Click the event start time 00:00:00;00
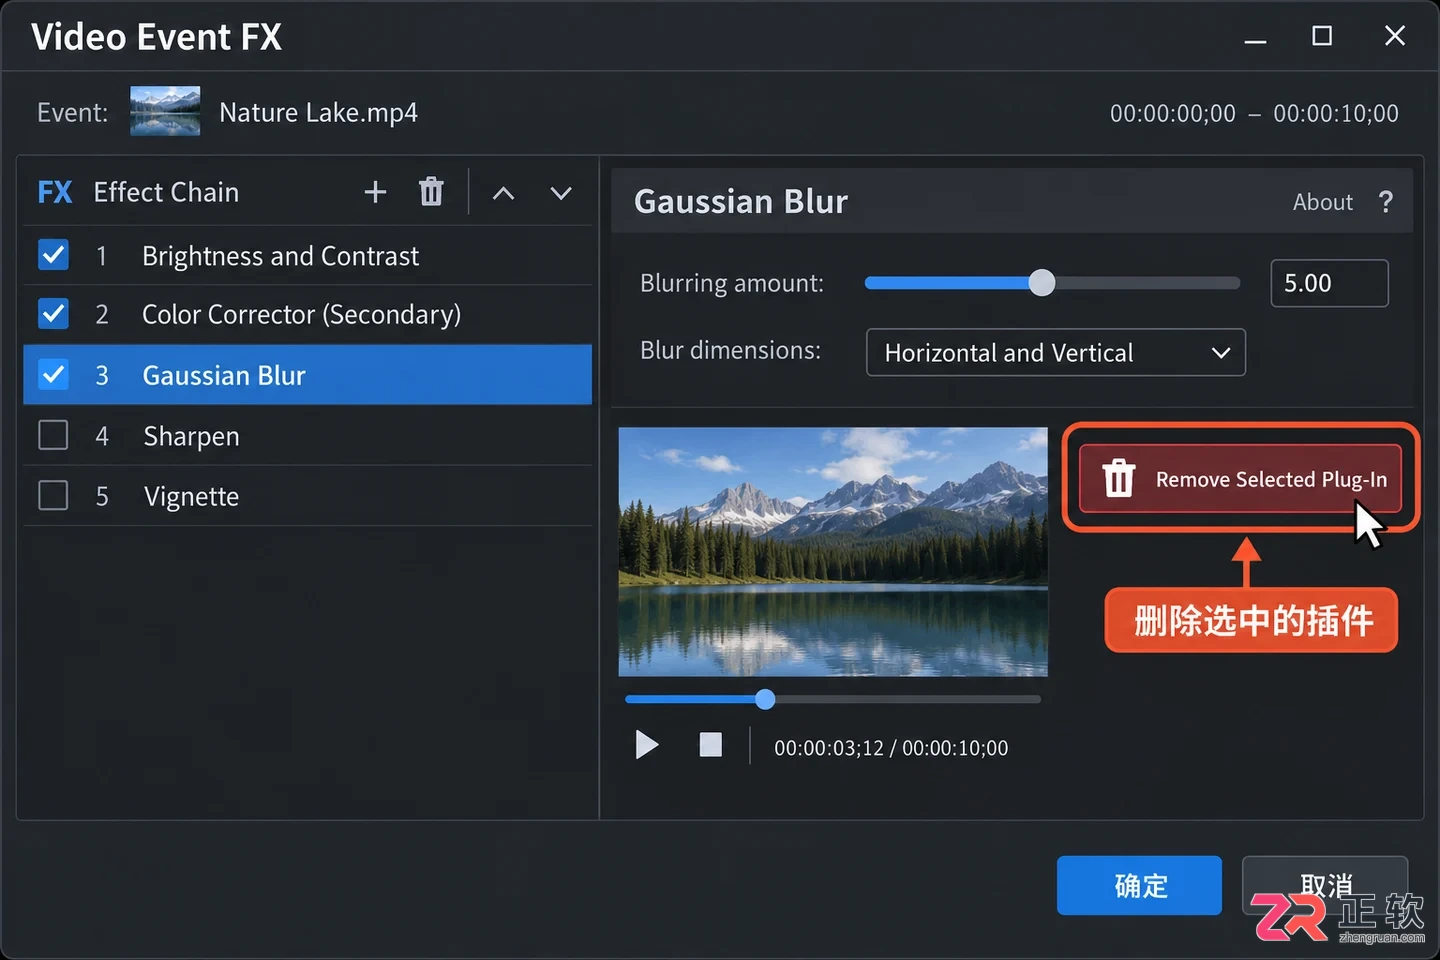The image size is (1440, 960). coord(1173,113)
